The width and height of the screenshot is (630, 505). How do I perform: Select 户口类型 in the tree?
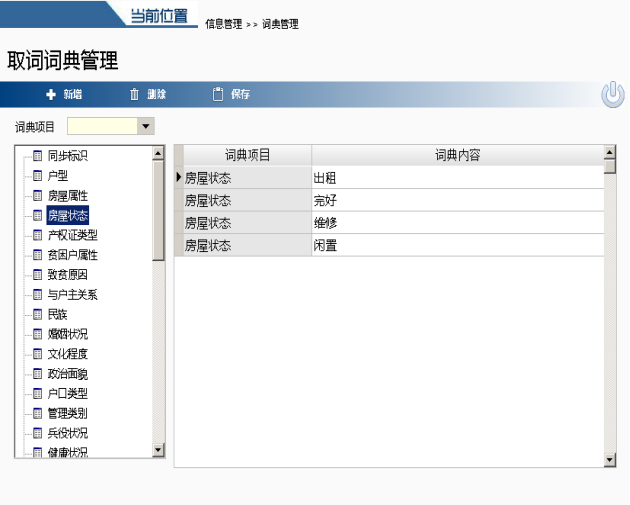point(68,393)
